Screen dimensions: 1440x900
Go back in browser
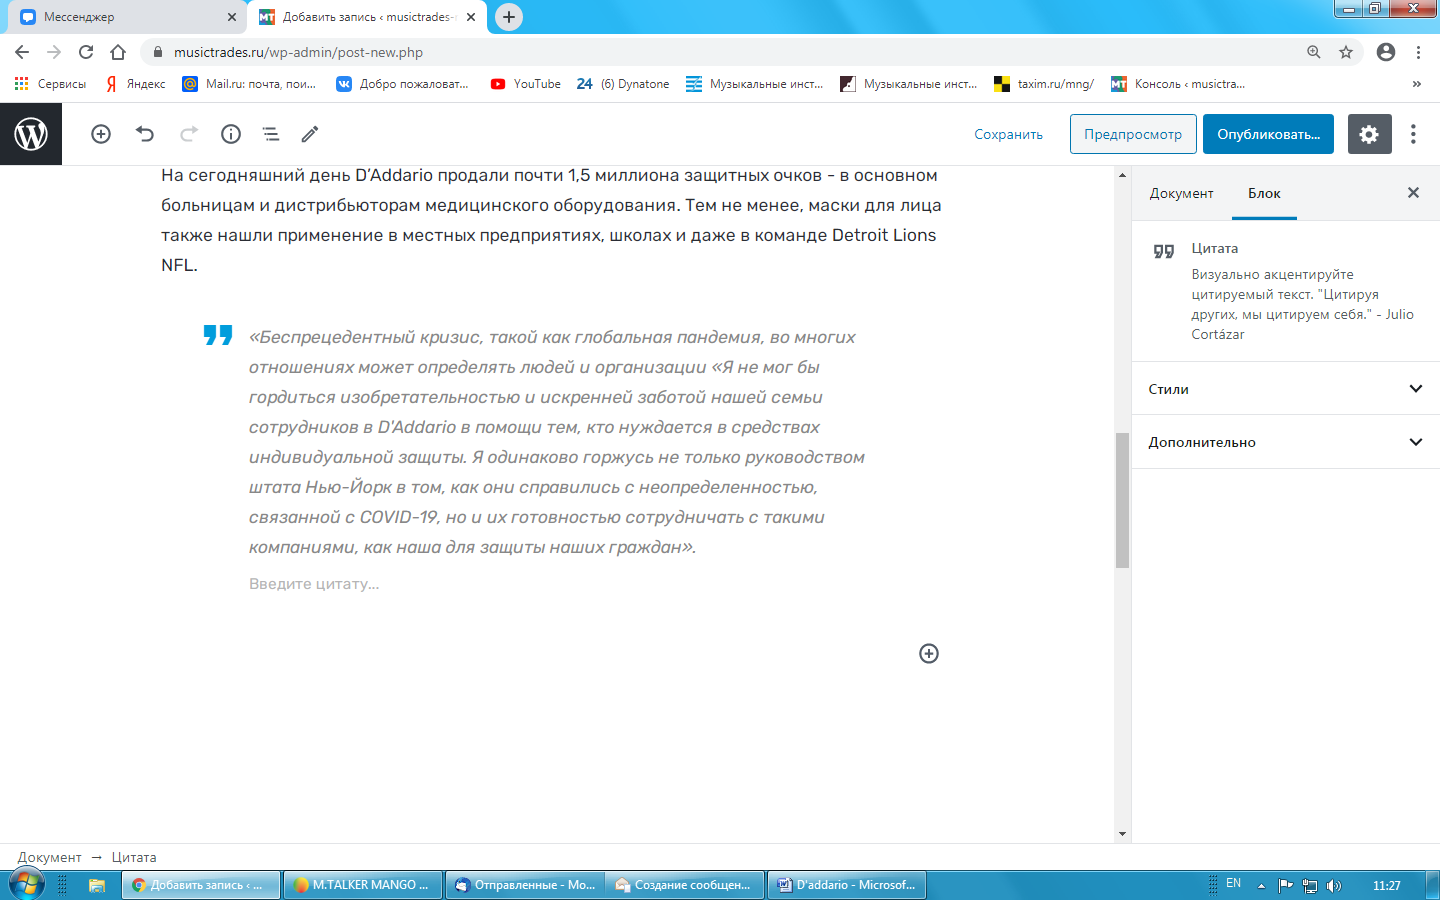tap(22, 52)
